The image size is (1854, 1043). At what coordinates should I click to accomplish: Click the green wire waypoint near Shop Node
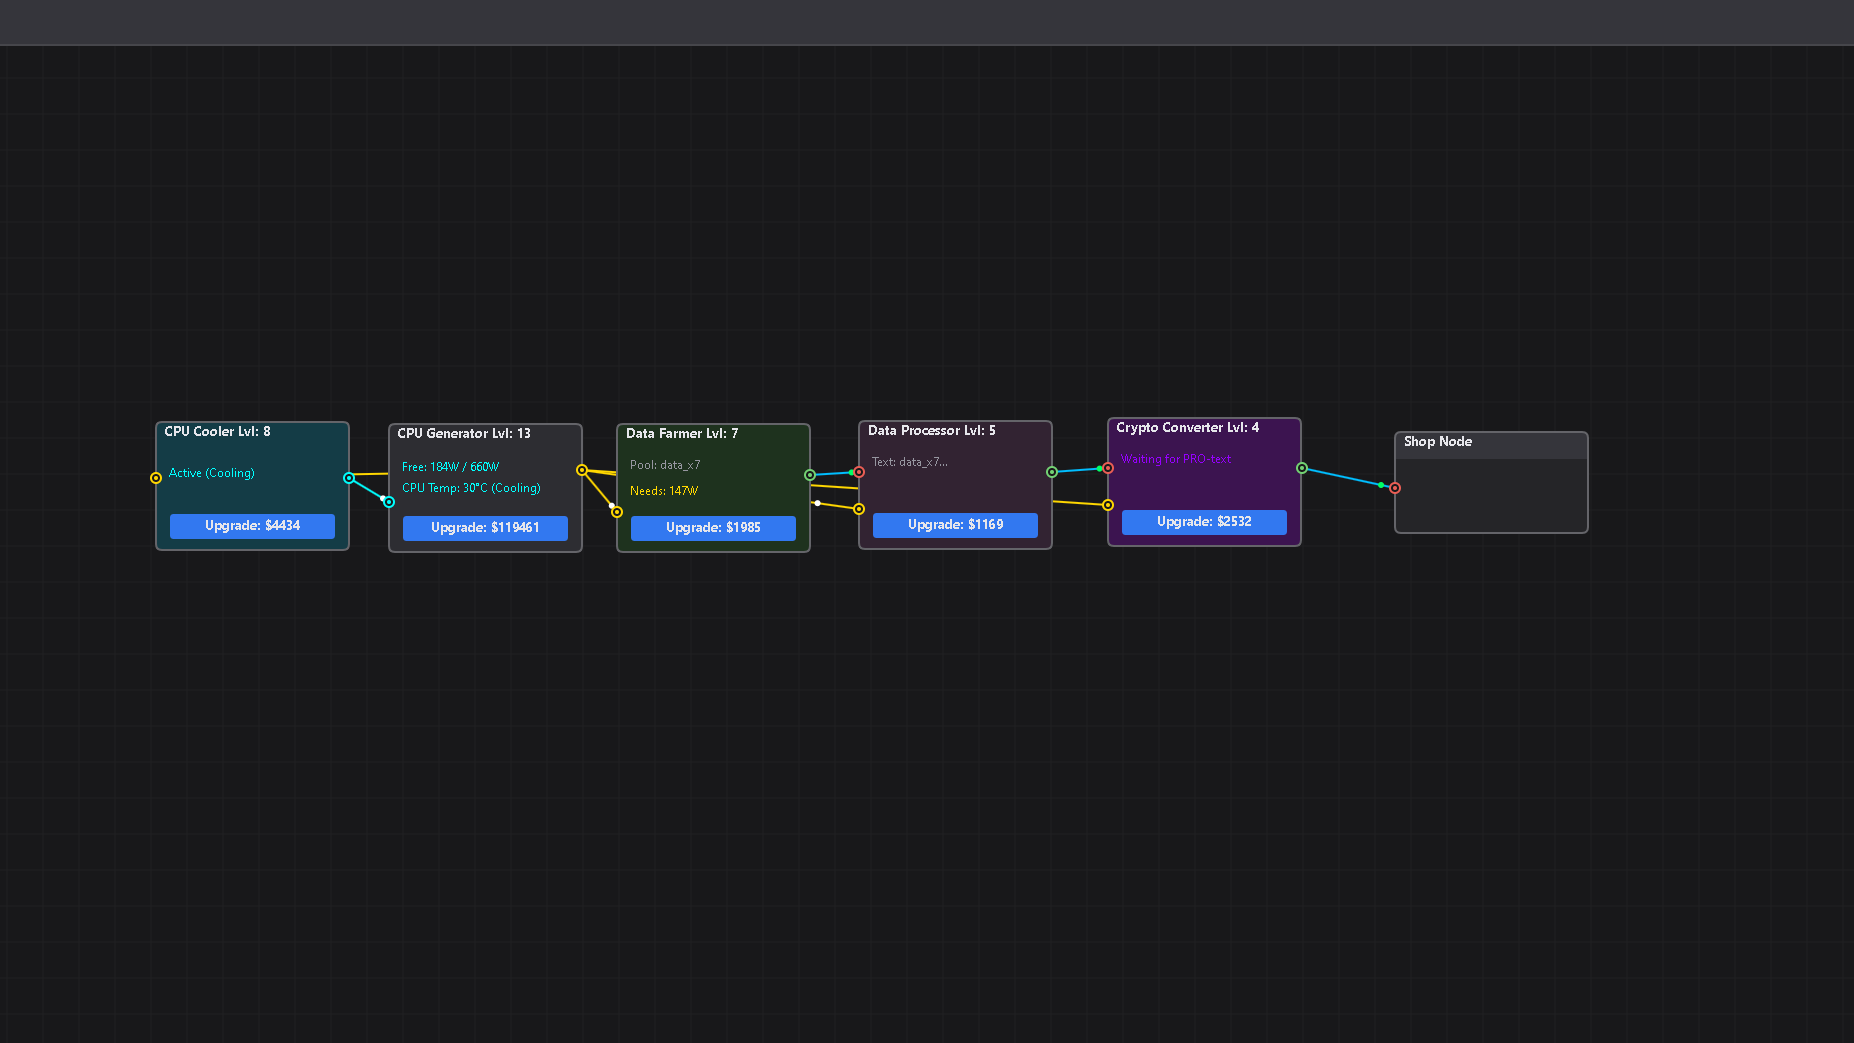tap(1381, 485)
